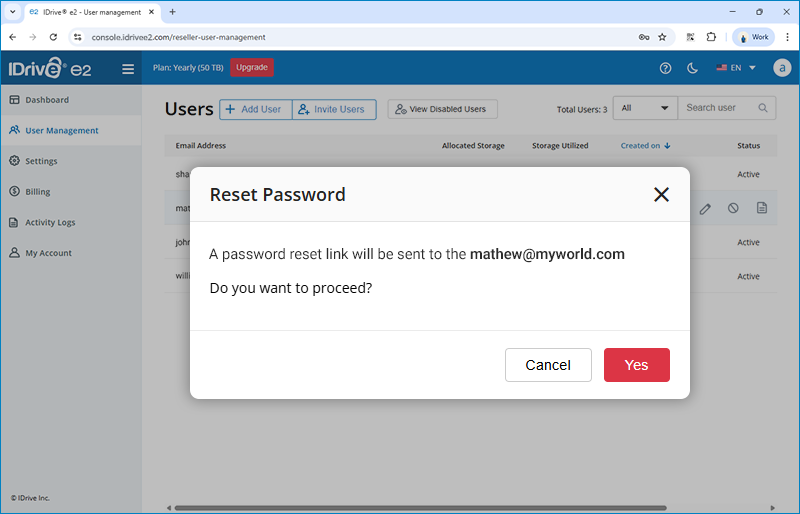Confirm password reset with Yes

636,365
